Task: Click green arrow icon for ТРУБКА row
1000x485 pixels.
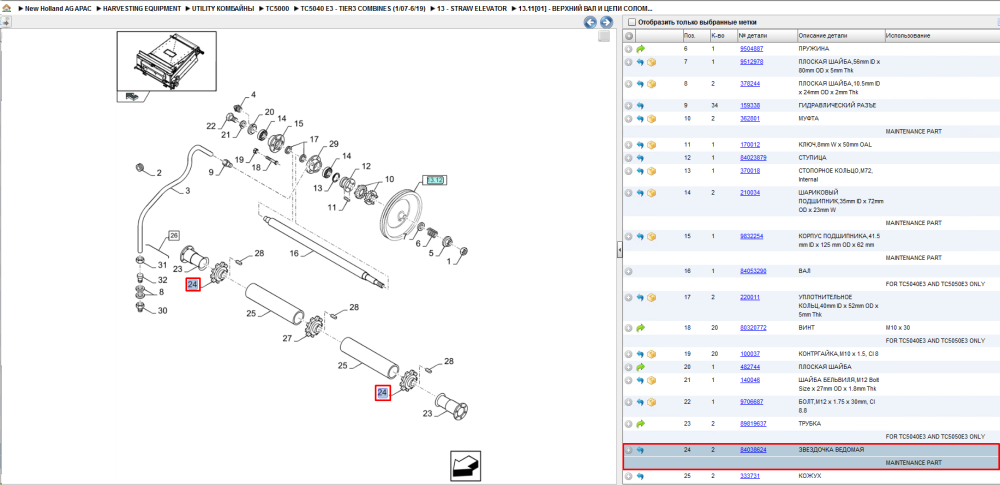Action: tap(640, 424)
